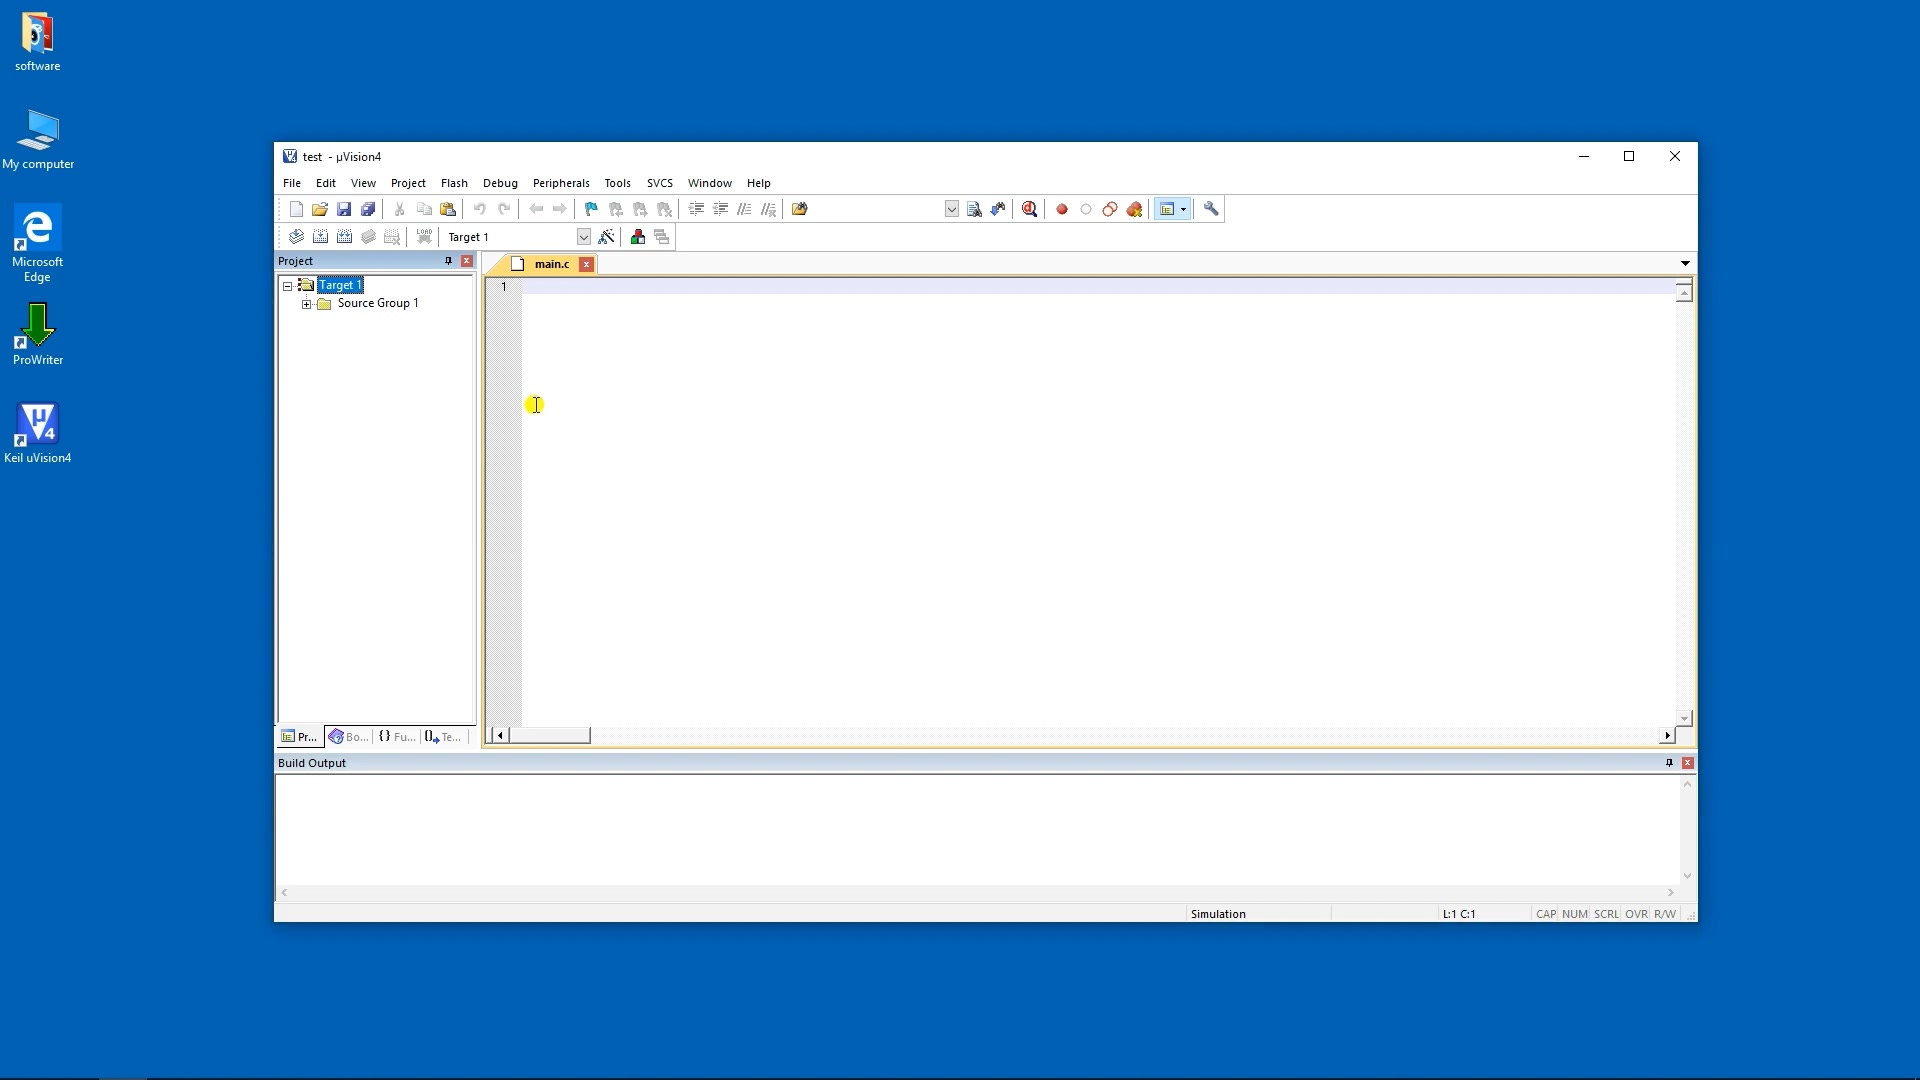The image size is (1920, 1080).
Task: Insert/Remove Breakpoint red dot
Action: coord(1062,209)
